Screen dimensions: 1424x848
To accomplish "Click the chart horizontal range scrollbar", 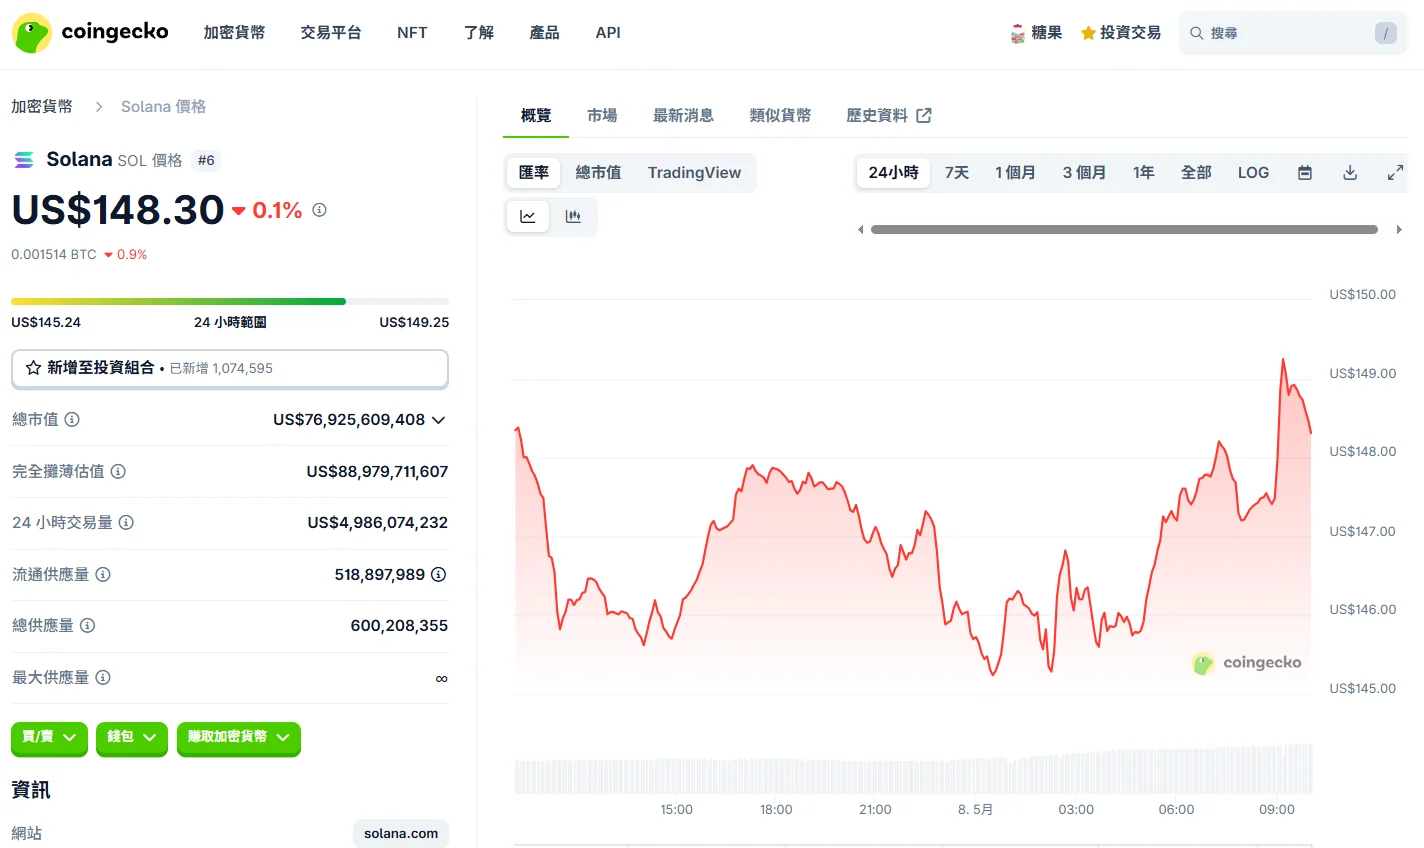I will 1124,230.
